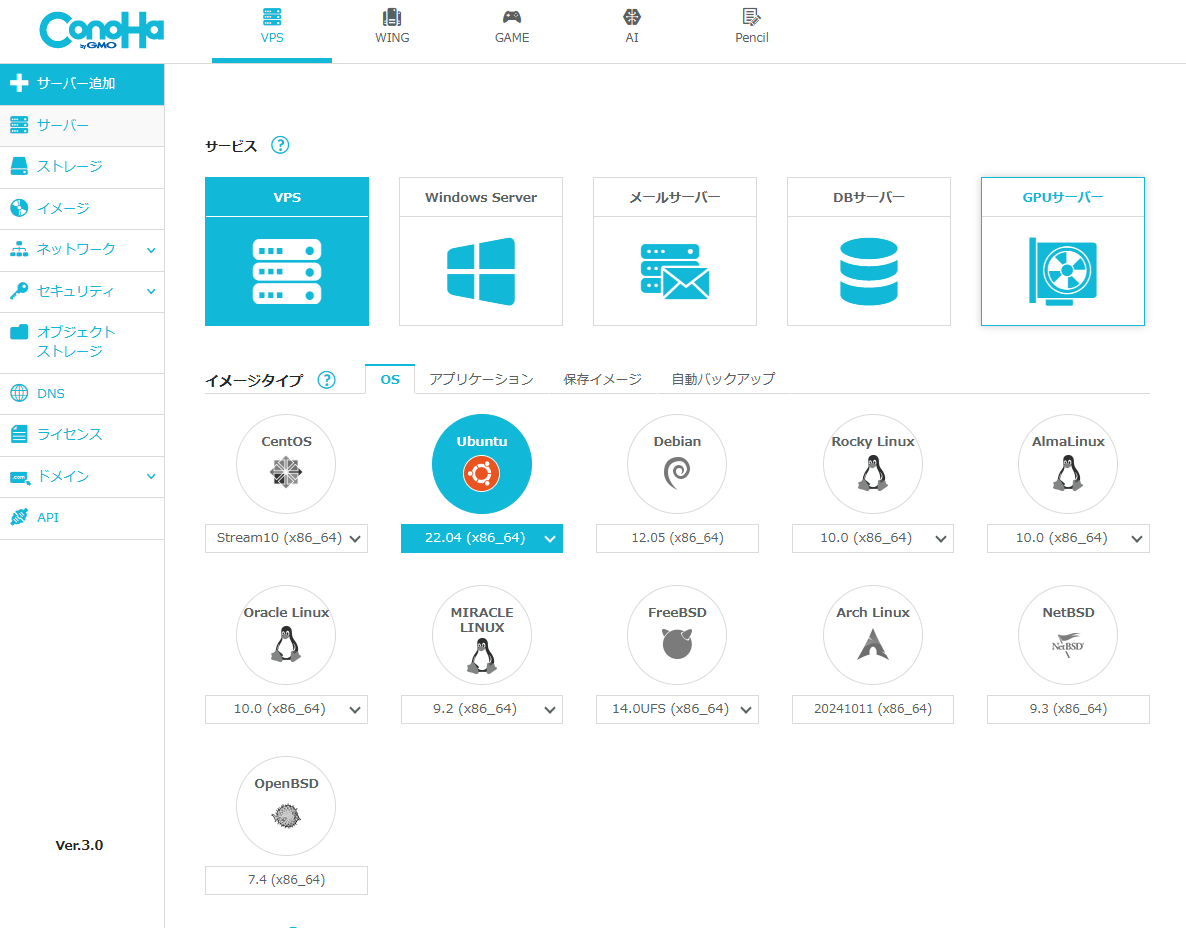Expand the CentOS Stream10 version dropdown
1186x928 pixels.
pos(286,538)
